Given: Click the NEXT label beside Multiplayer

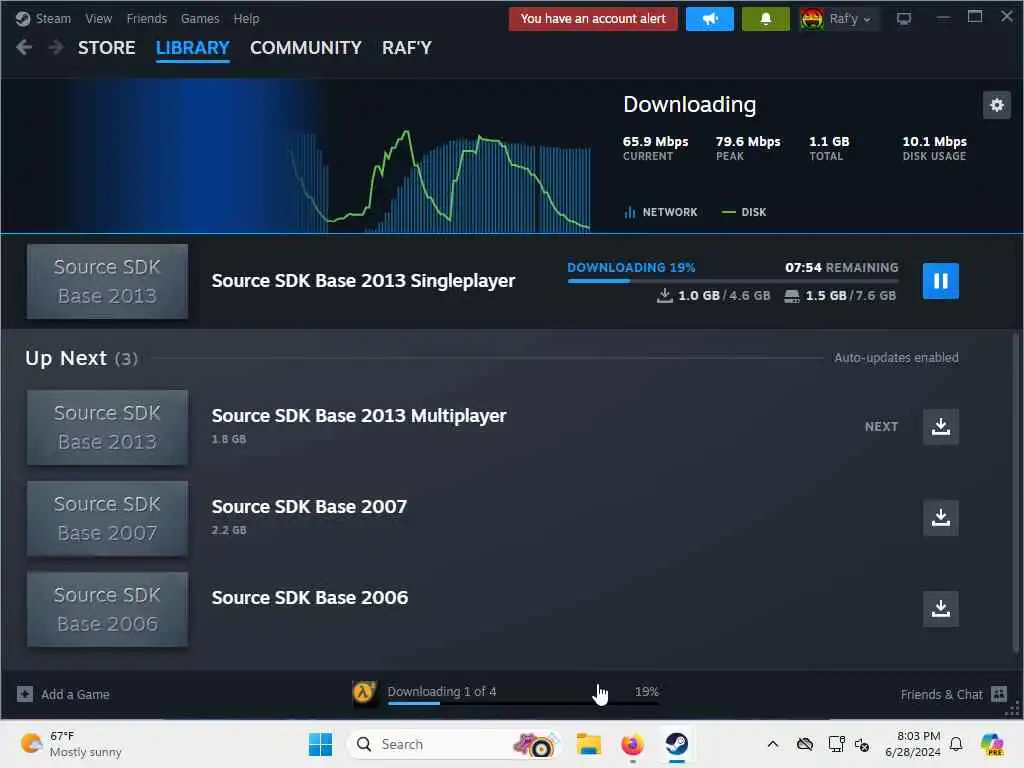Looking at the screenshot, I should pos(881,426).
